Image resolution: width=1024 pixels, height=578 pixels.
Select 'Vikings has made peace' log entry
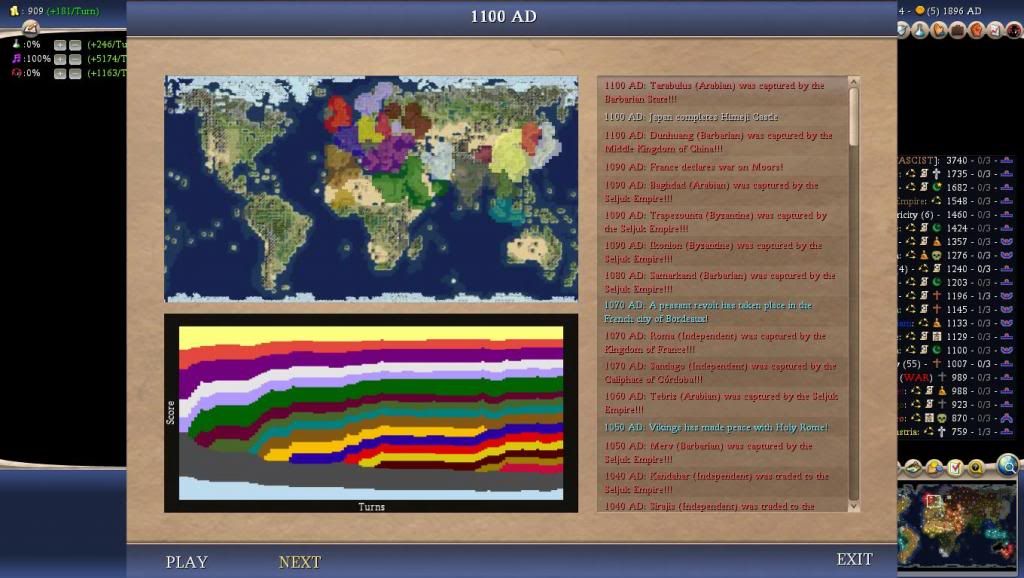[x=722, y=427]
